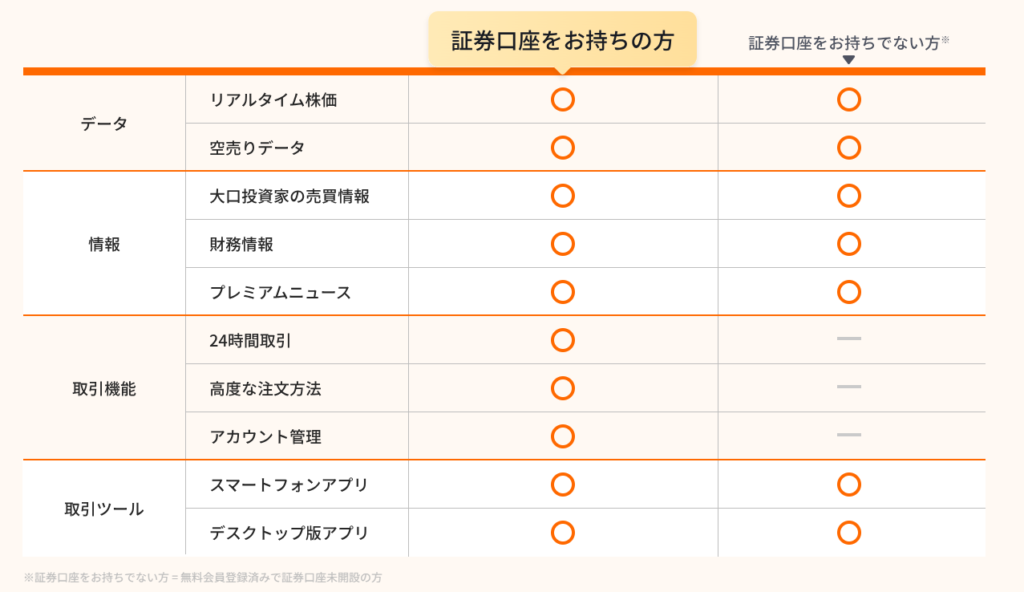Click circle for スマートフォンアプリ under non-account holders
This screenshot has height=592, width=1024.
click(x=849, y=485)
